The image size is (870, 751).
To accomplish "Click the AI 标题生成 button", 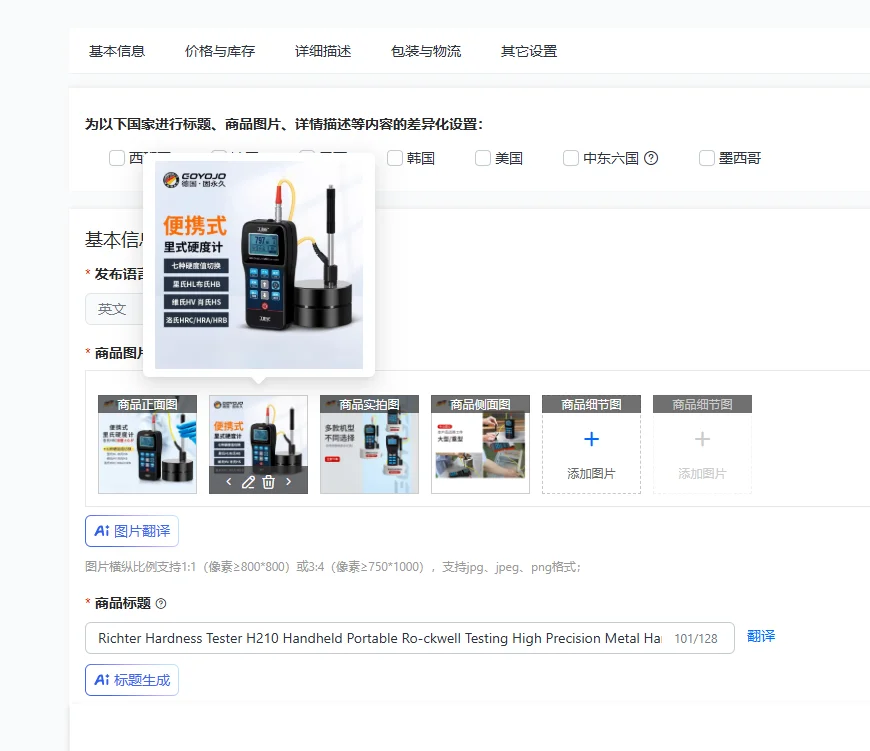I will [132, 680].
